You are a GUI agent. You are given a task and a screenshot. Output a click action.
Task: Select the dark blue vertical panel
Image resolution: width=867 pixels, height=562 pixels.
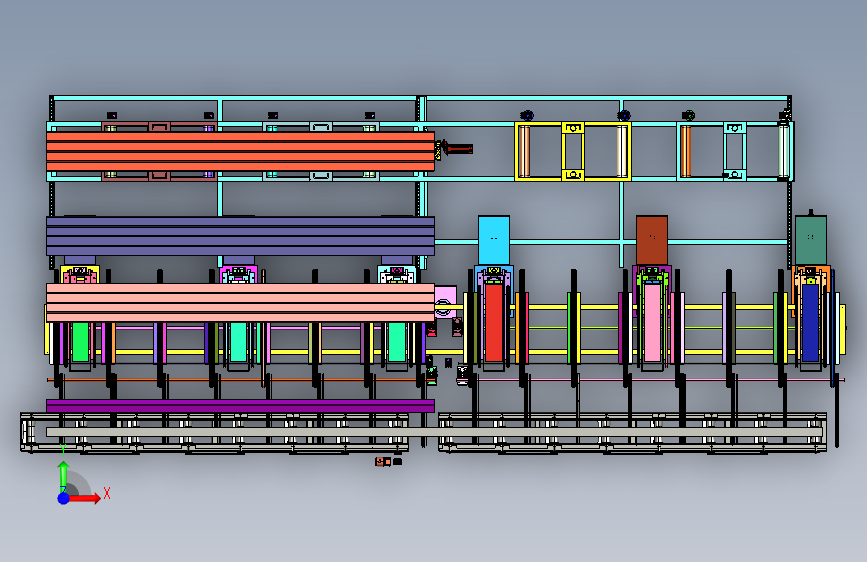(x=810, y=323)
